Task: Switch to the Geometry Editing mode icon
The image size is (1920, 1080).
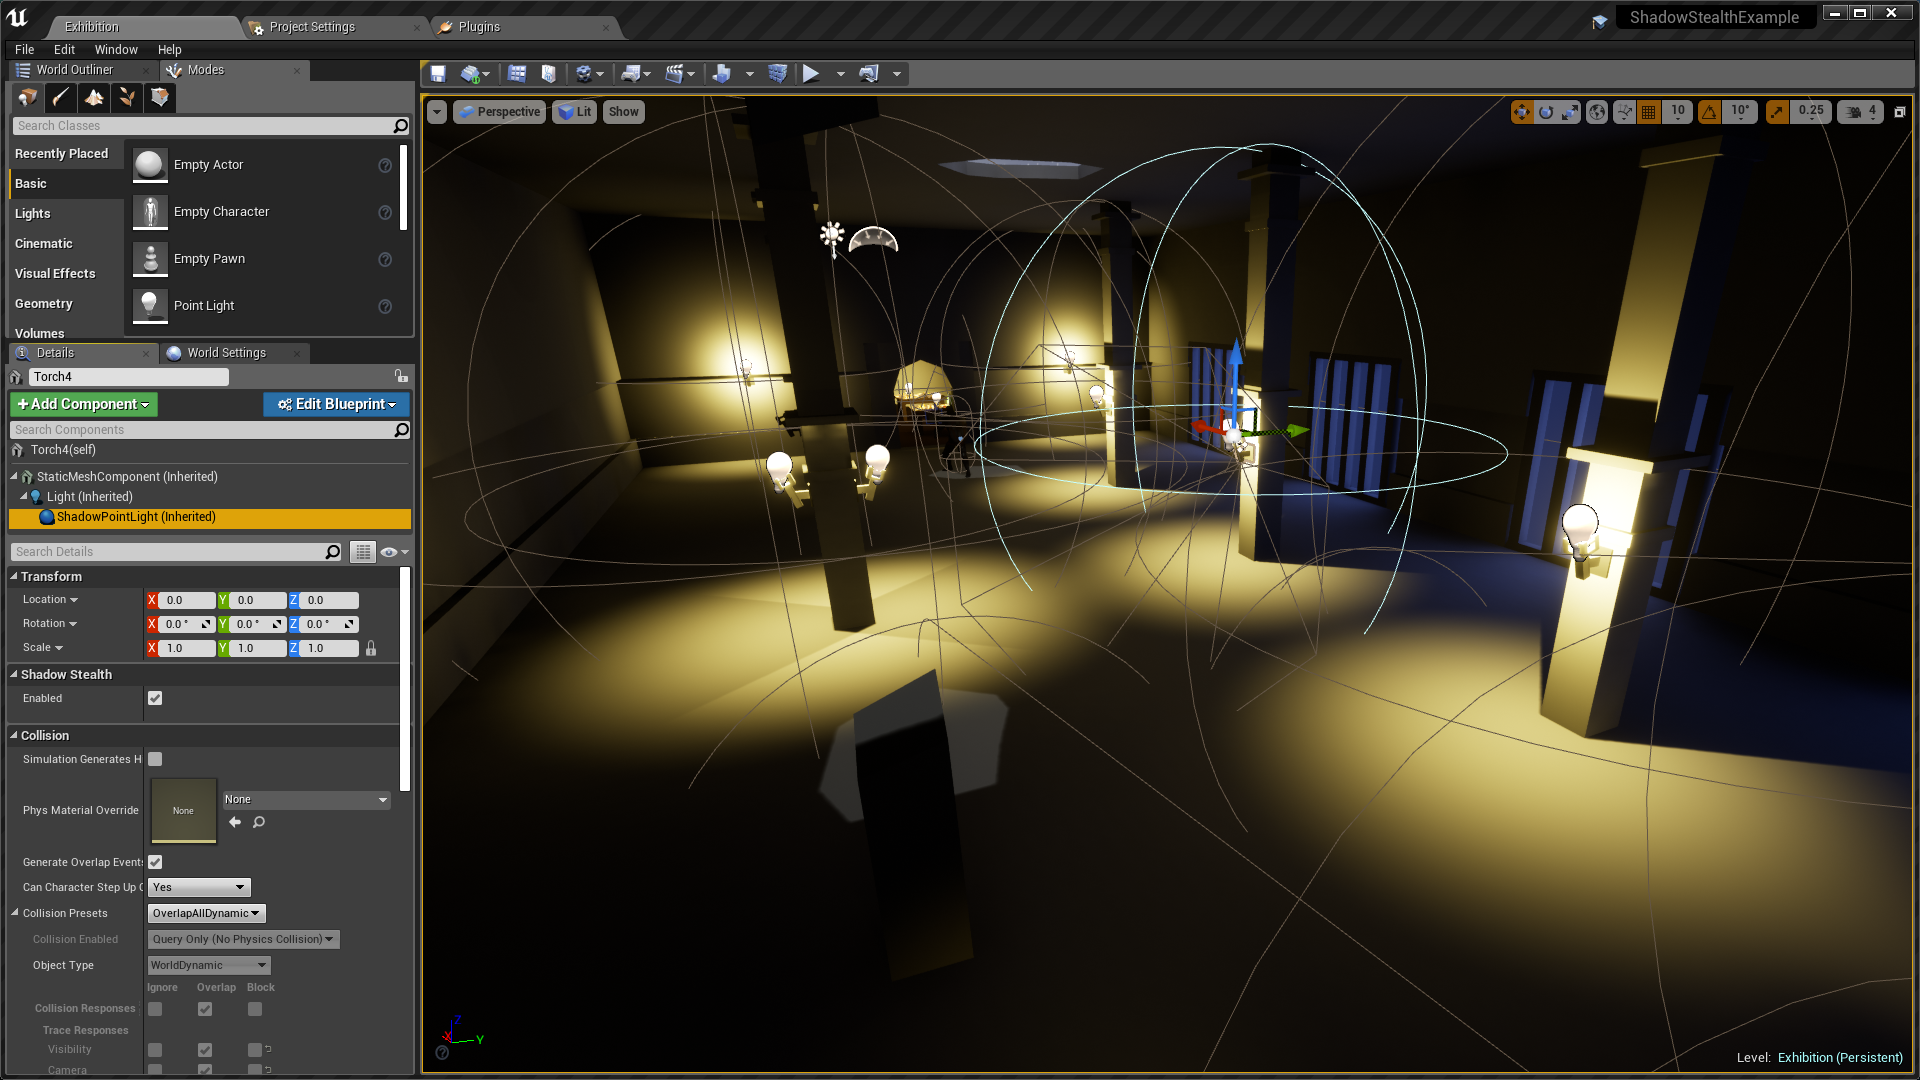Action: point(159,97)
